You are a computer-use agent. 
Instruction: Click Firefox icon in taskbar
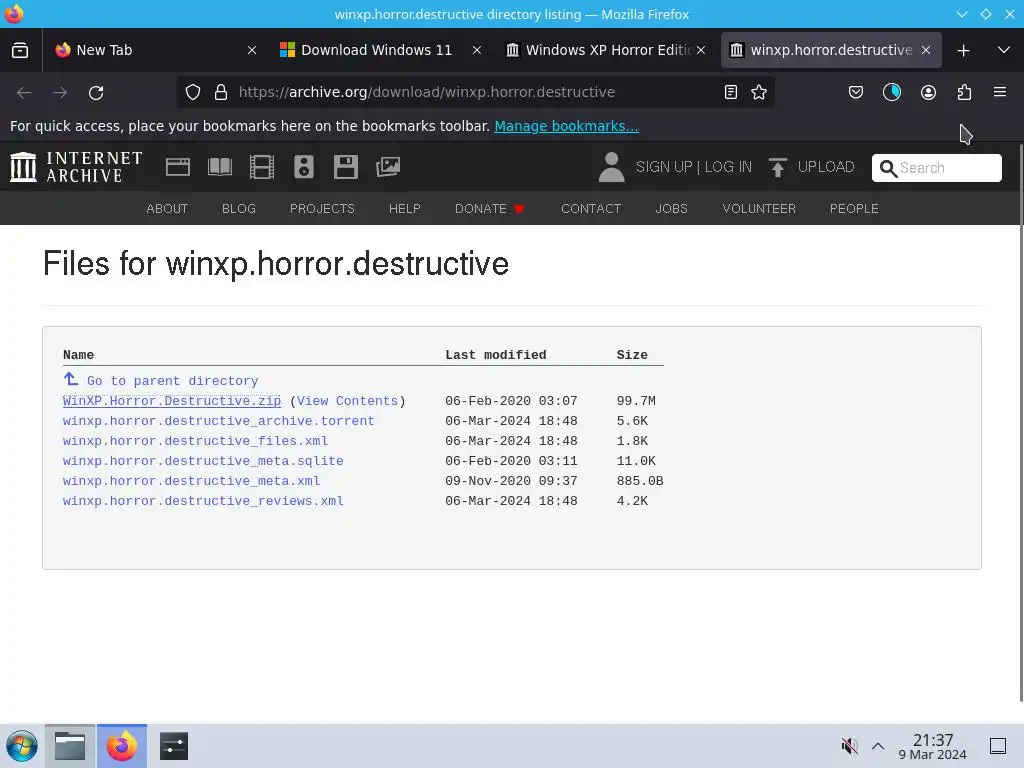(x=122, y=746)
